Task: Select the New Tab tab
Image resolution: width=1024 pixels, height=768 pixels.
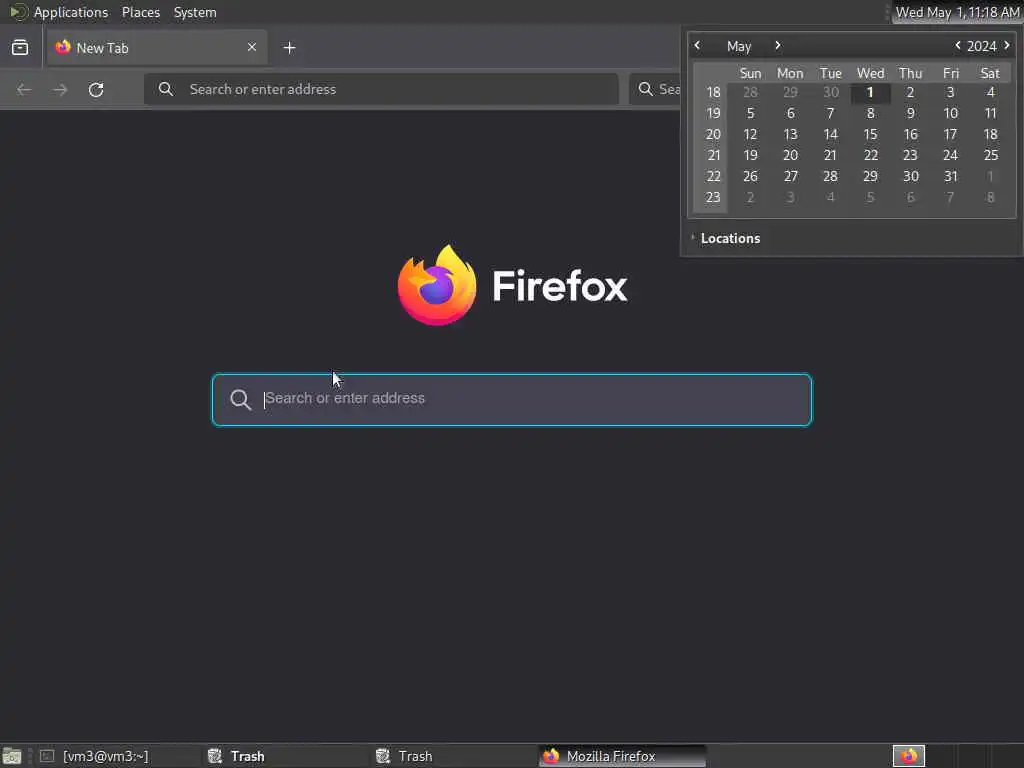Action: coord(157,48)
